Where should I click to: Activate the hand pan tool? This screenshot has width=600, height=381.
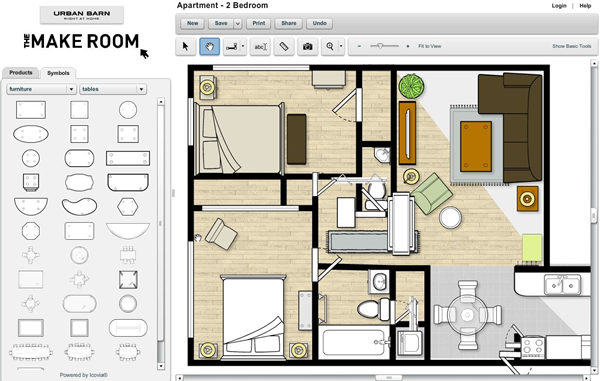click(210, 47)
